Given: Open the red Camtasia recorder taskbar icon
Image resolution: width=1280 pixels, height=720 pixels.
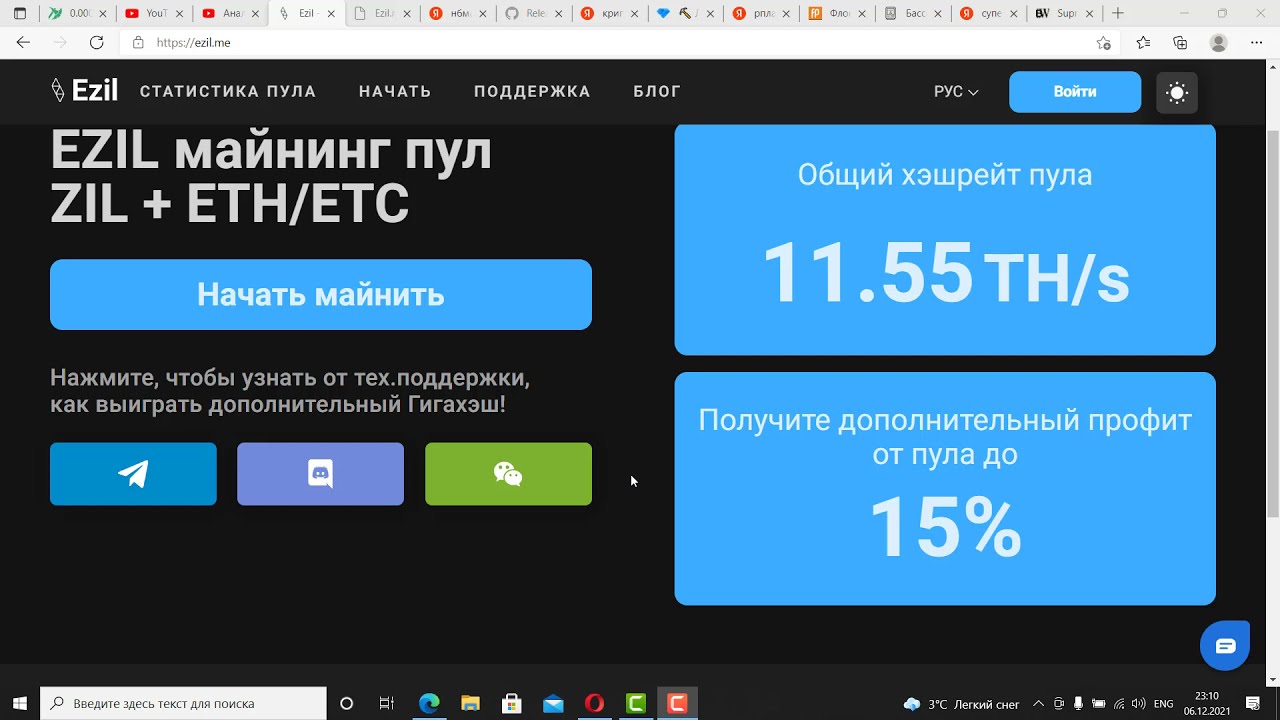Looking at the screenshot, I should pos(677,704).
